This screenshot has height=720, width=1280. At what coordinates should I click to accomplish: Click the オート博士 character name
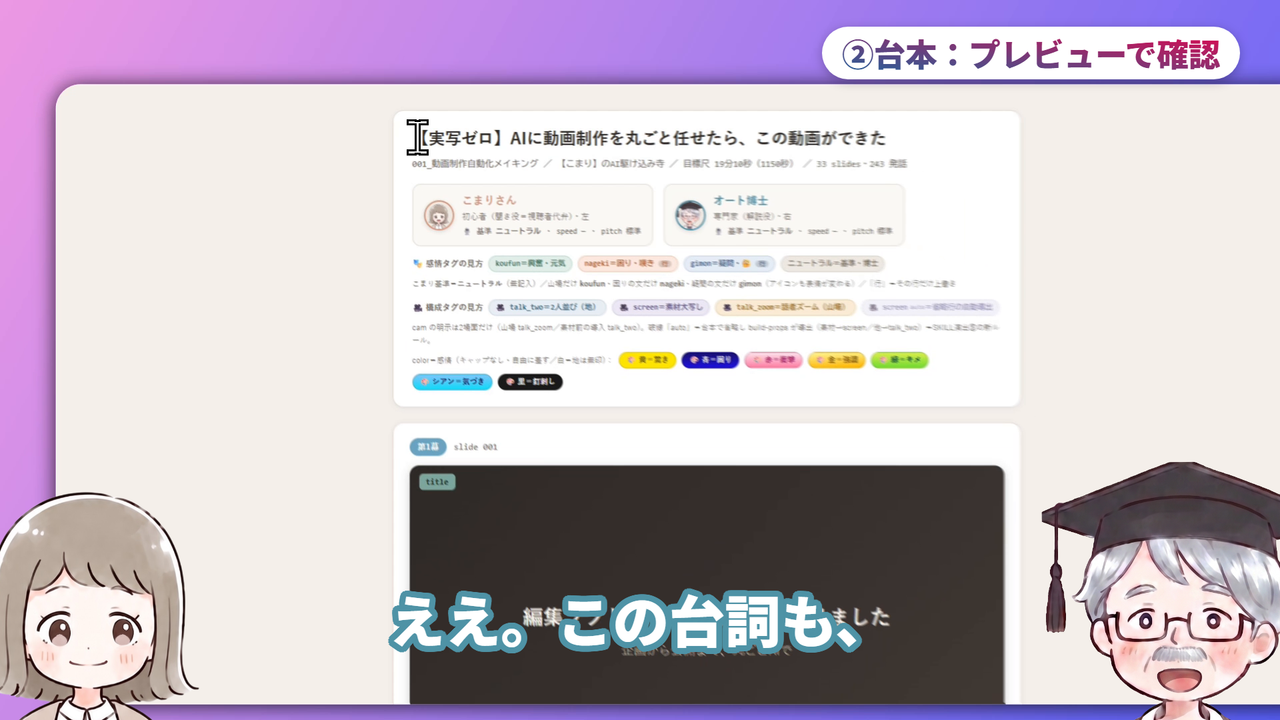pos(740,201)
